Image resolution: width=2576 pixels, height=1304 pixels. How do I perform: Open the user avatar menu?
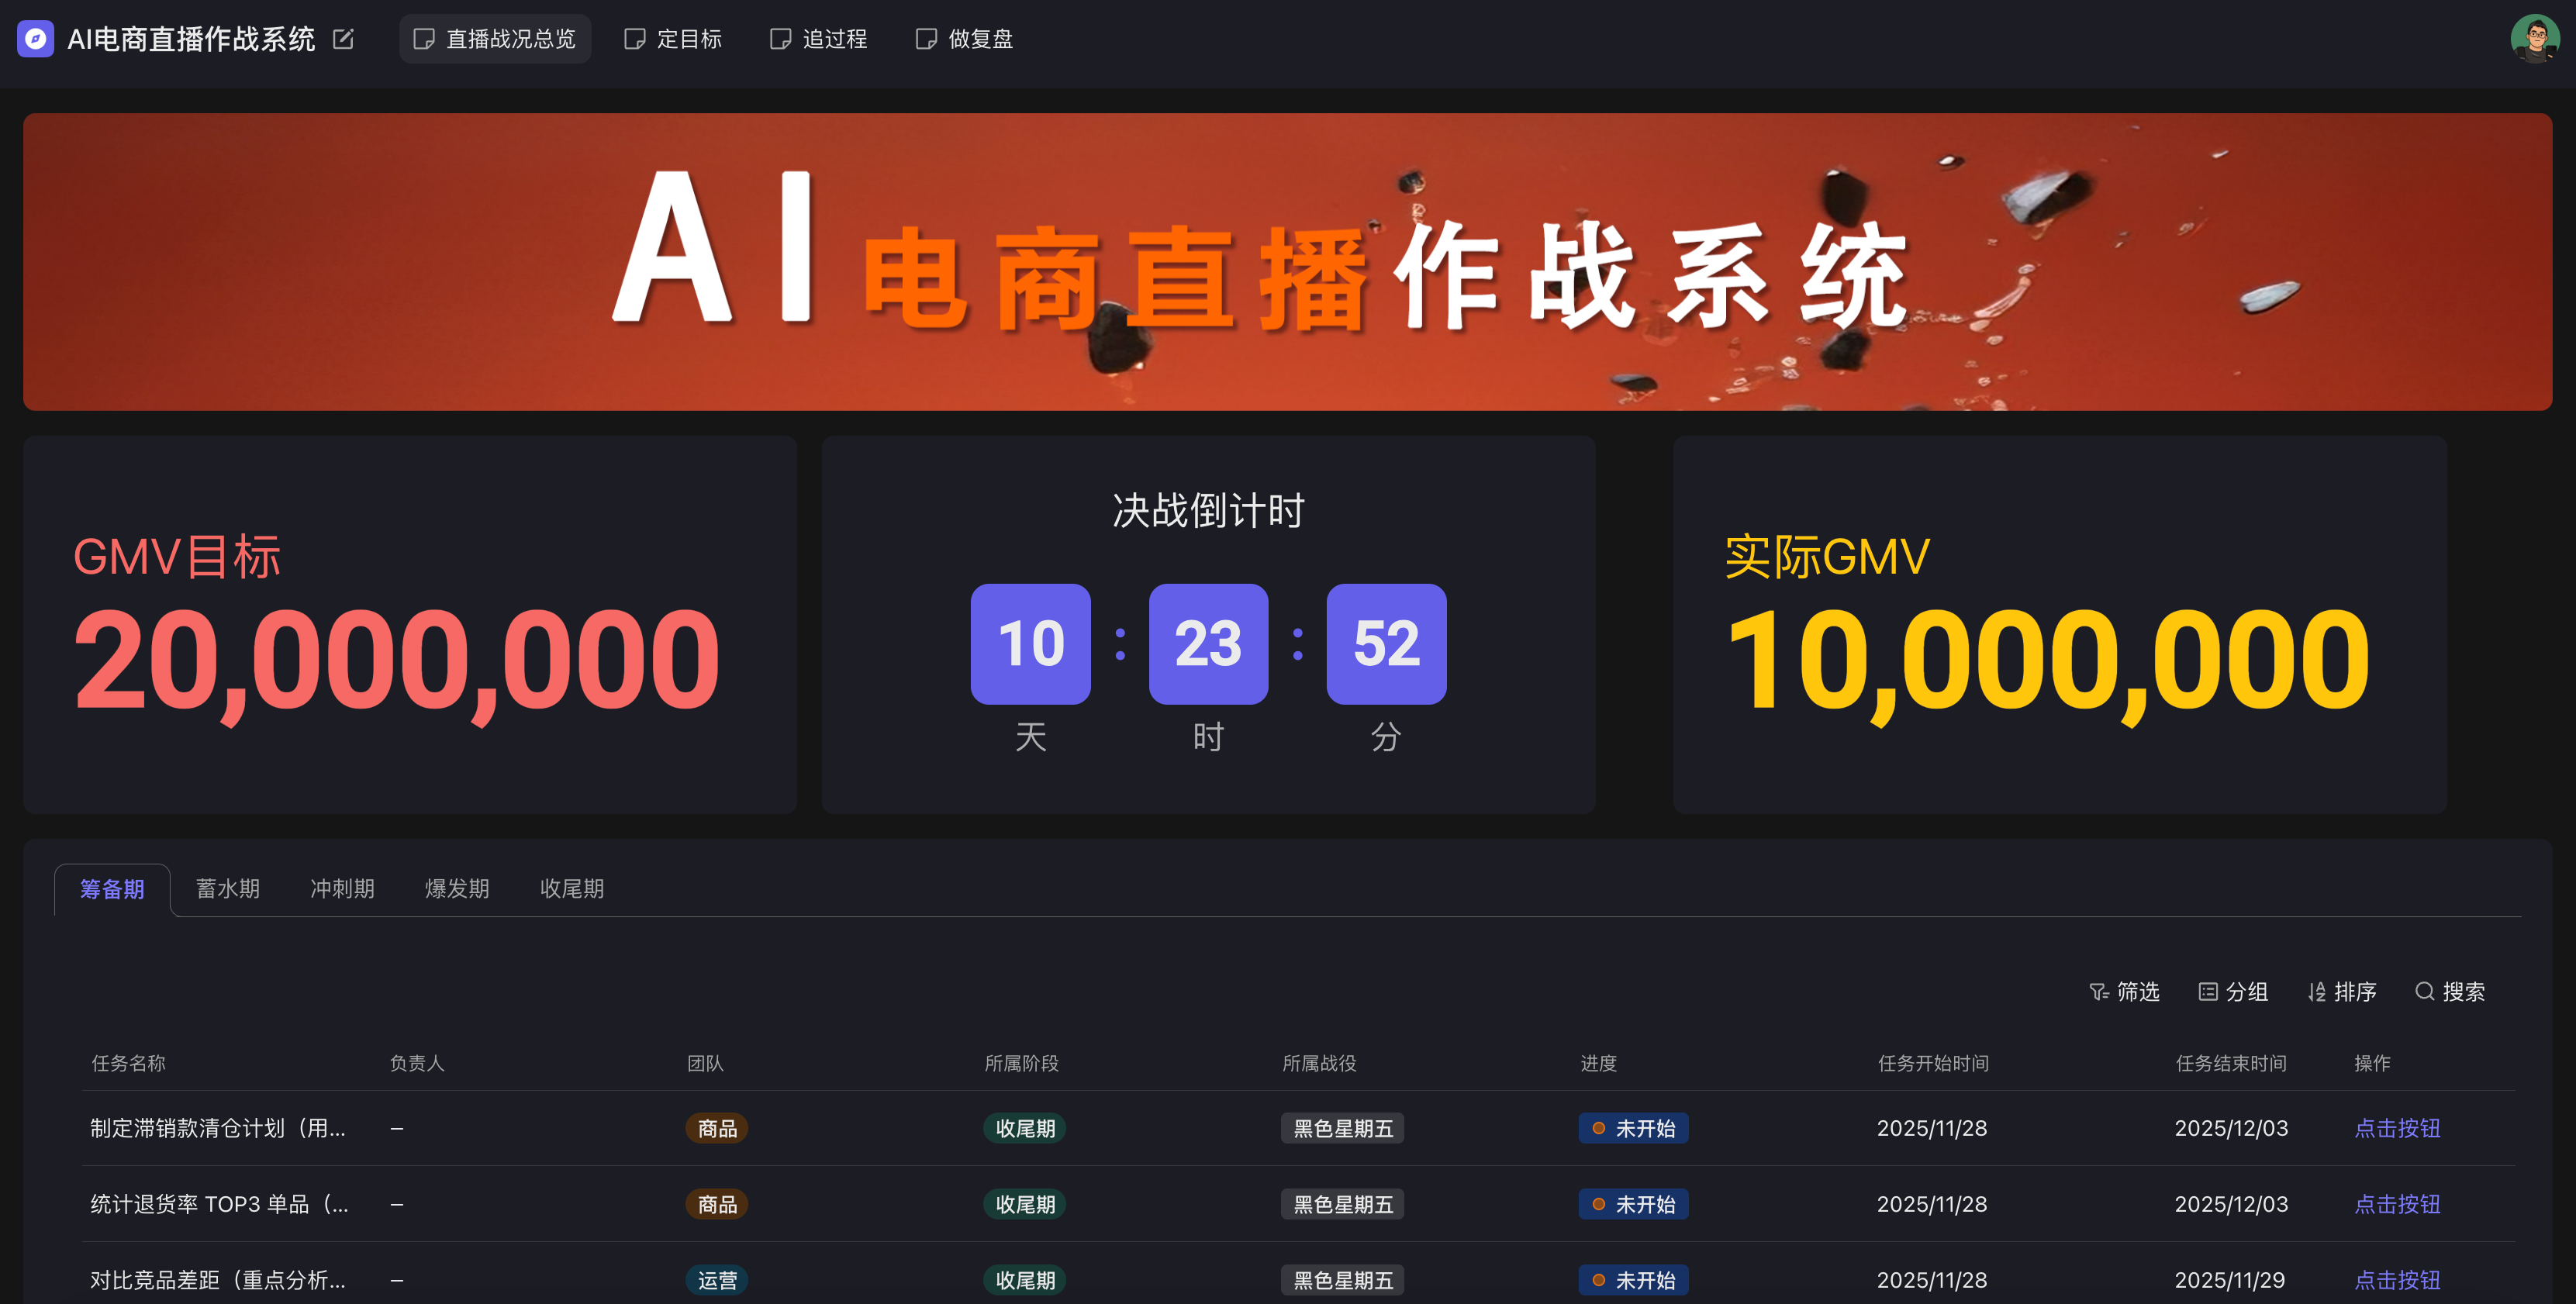pos(2534,39)
